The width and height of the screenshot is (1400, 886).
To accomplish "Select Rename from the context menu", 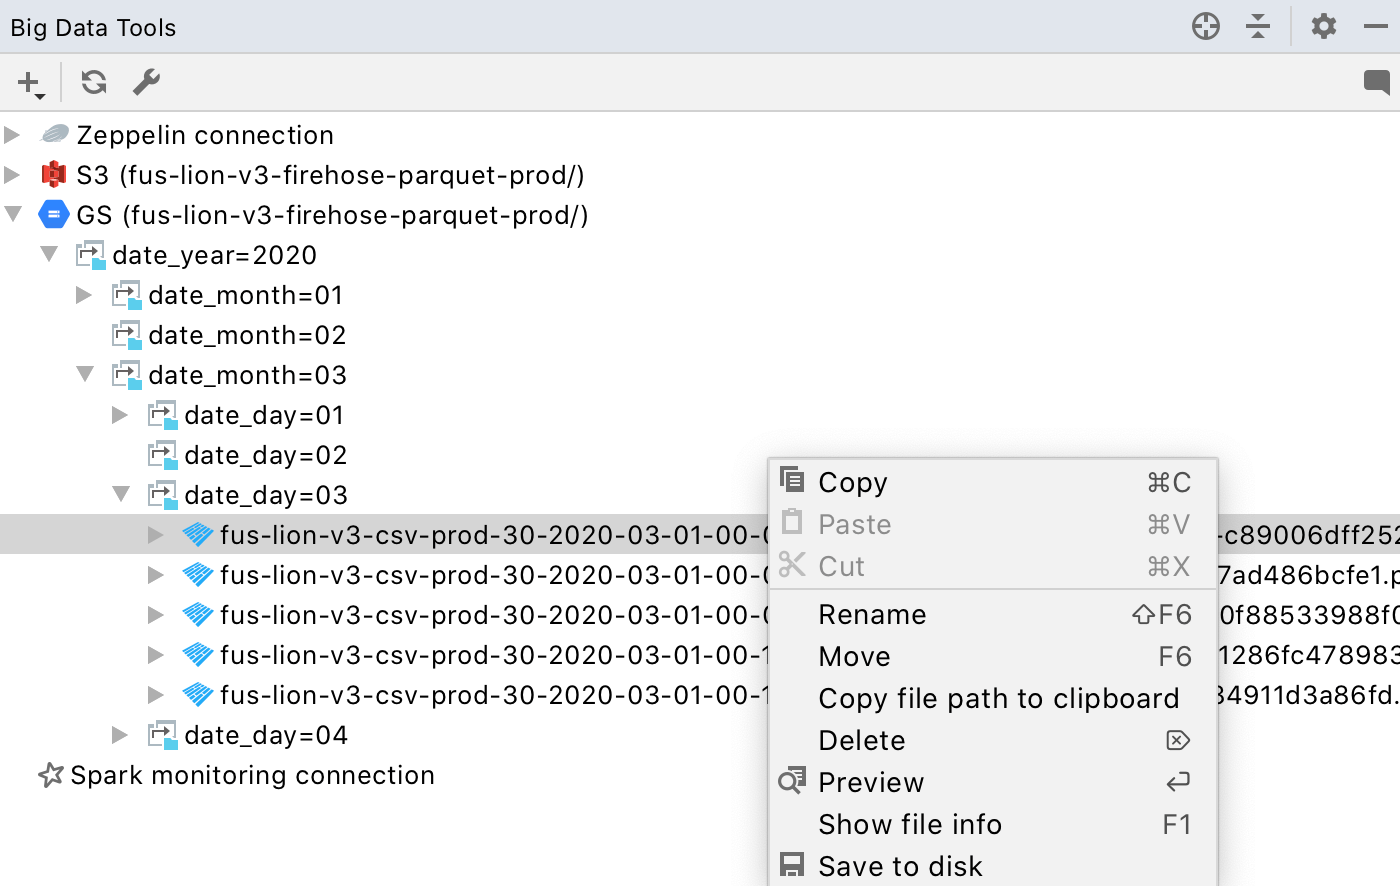I will point(872,614).
